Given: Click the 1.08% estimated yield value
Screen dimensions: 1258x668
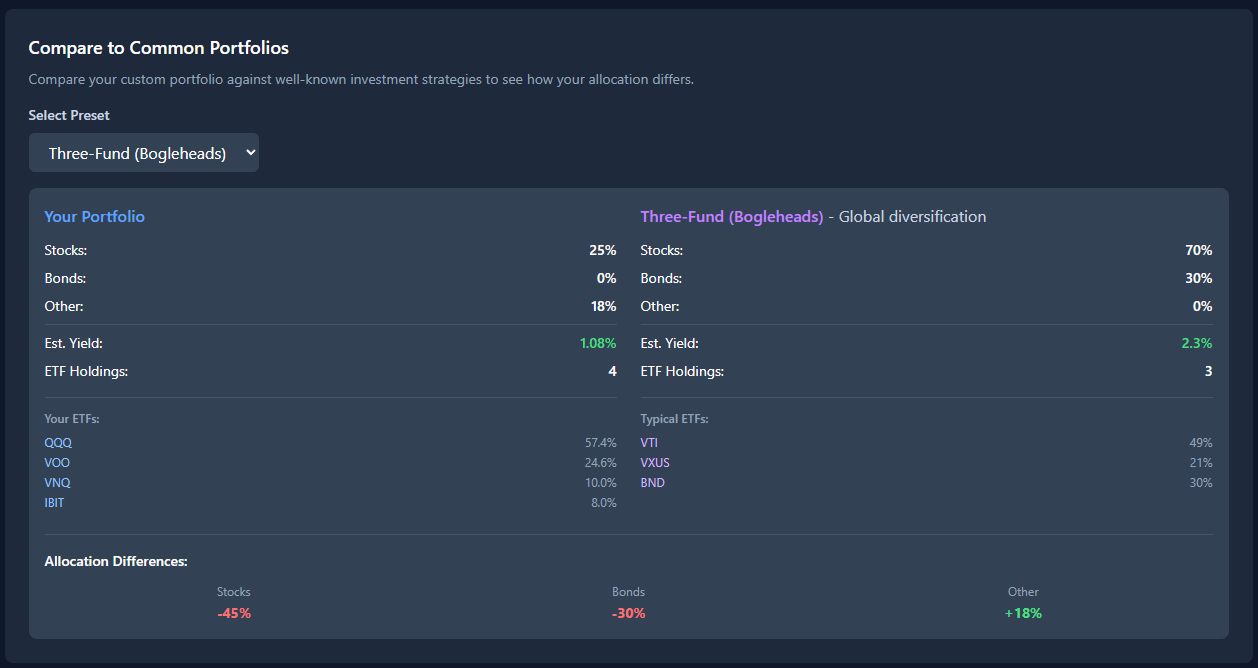Looking at the screenshot, I should coord(598,342).
